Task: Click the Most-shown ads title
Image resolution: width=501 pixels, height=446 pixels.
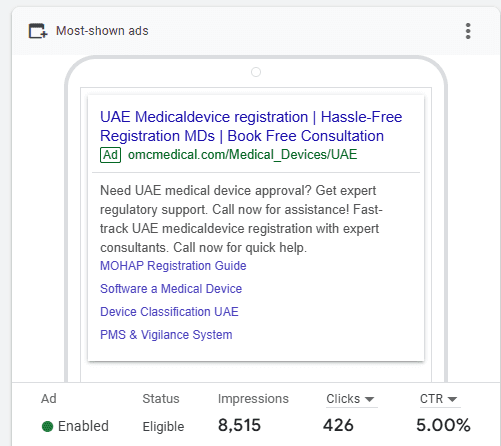Action: pos(102,31)
